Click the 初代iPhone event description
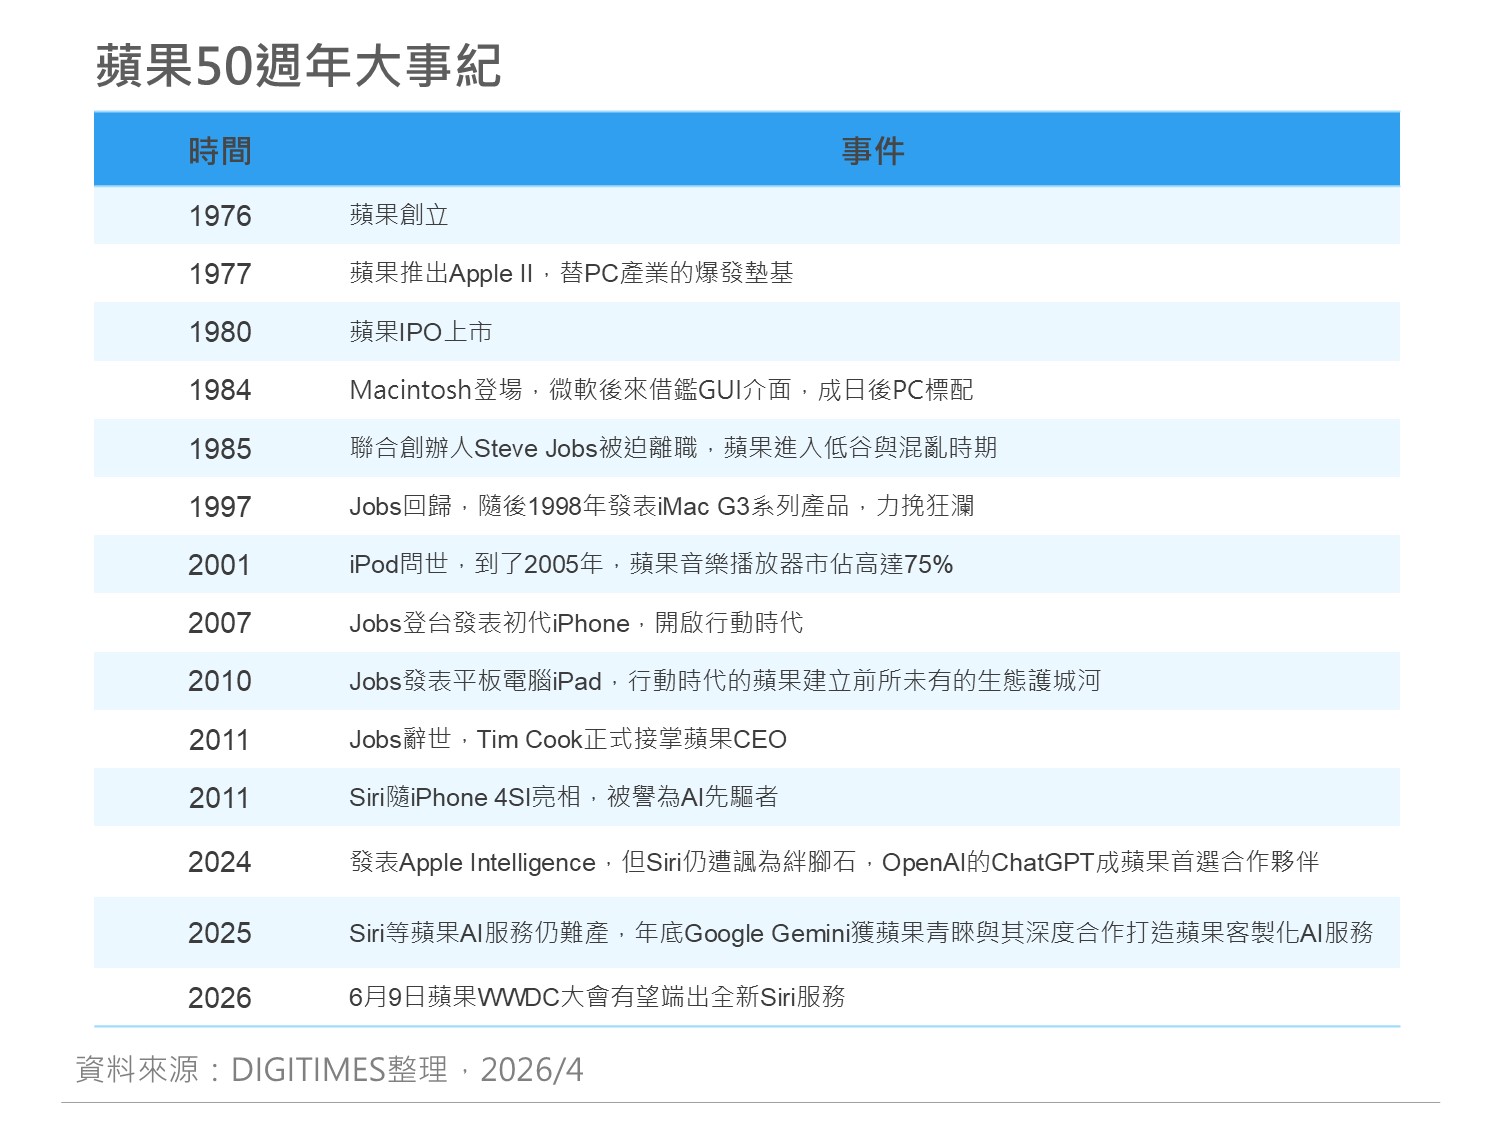The height and width of the screenshot is (1125, 1500). (x=575, y=623)
